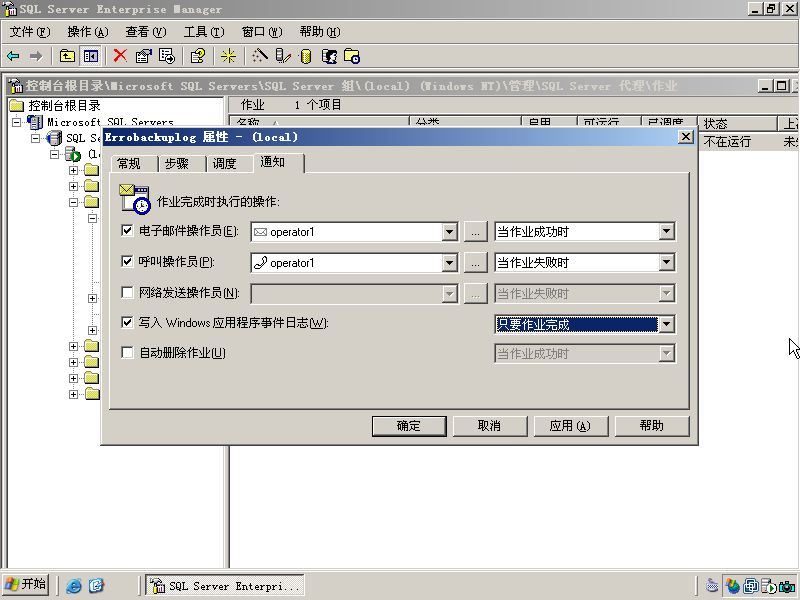Viewport: 800px width, 600px height.
Task: Click the Back arrow toolbar icon
Action: [x=13, y=56]
